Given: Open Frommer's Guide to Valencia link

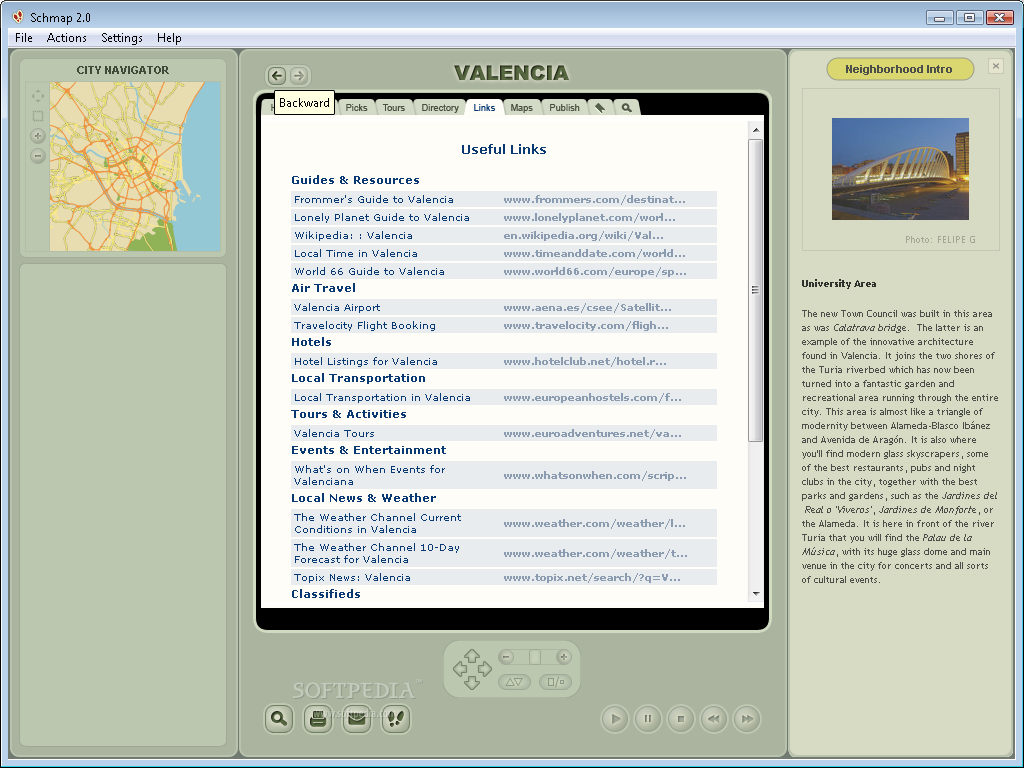Looking at the screenshot, I should [x=374, y=199].
